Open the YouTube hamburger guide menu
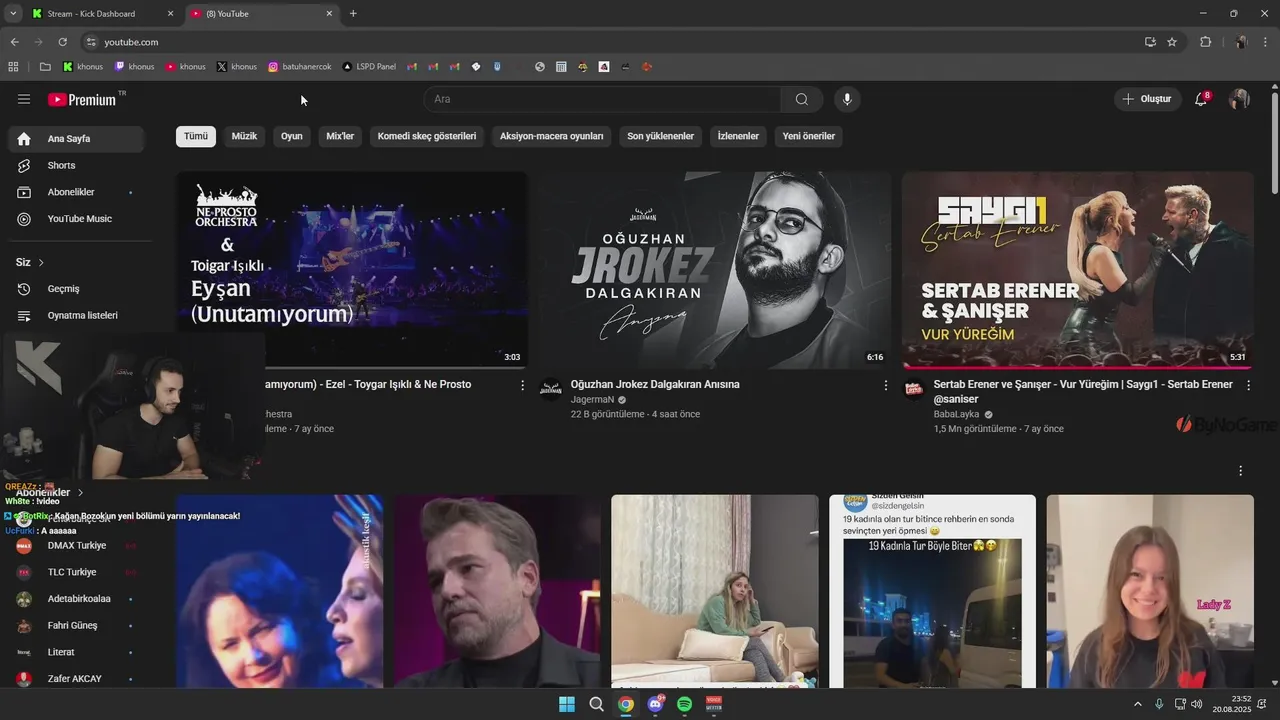This screenshot has width=1280, height=720. [x=24, y=99]
